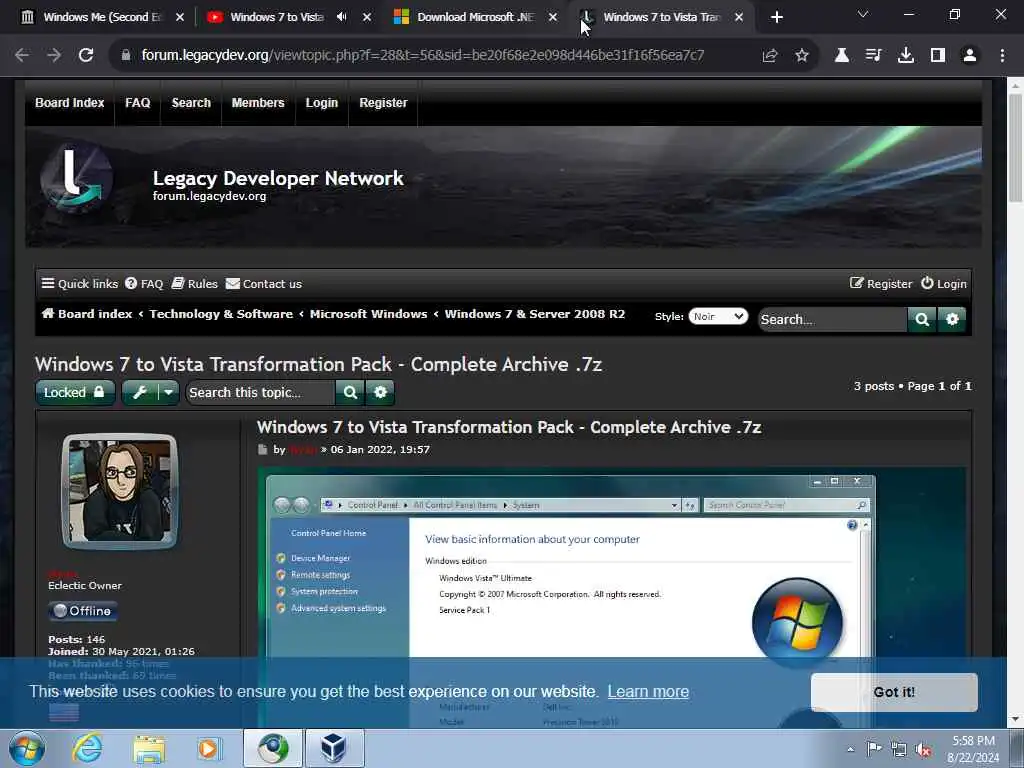The image size is (1024, 768).
Task: Click the forum search magnifier button
Action: click(x=922, y=319)
